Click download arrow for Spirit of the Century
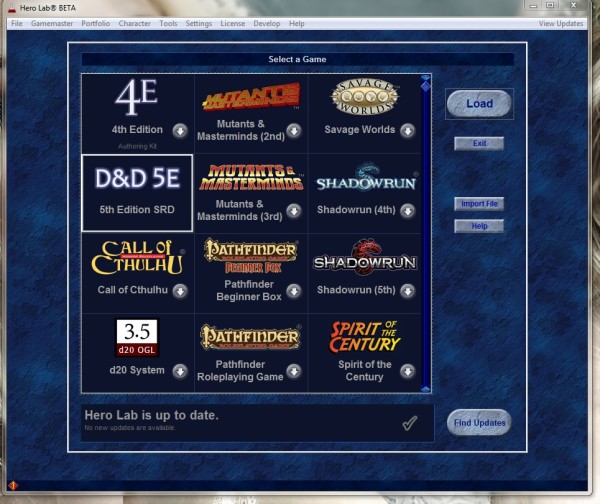The image size is (600, 504). click(x=408, y=371)
